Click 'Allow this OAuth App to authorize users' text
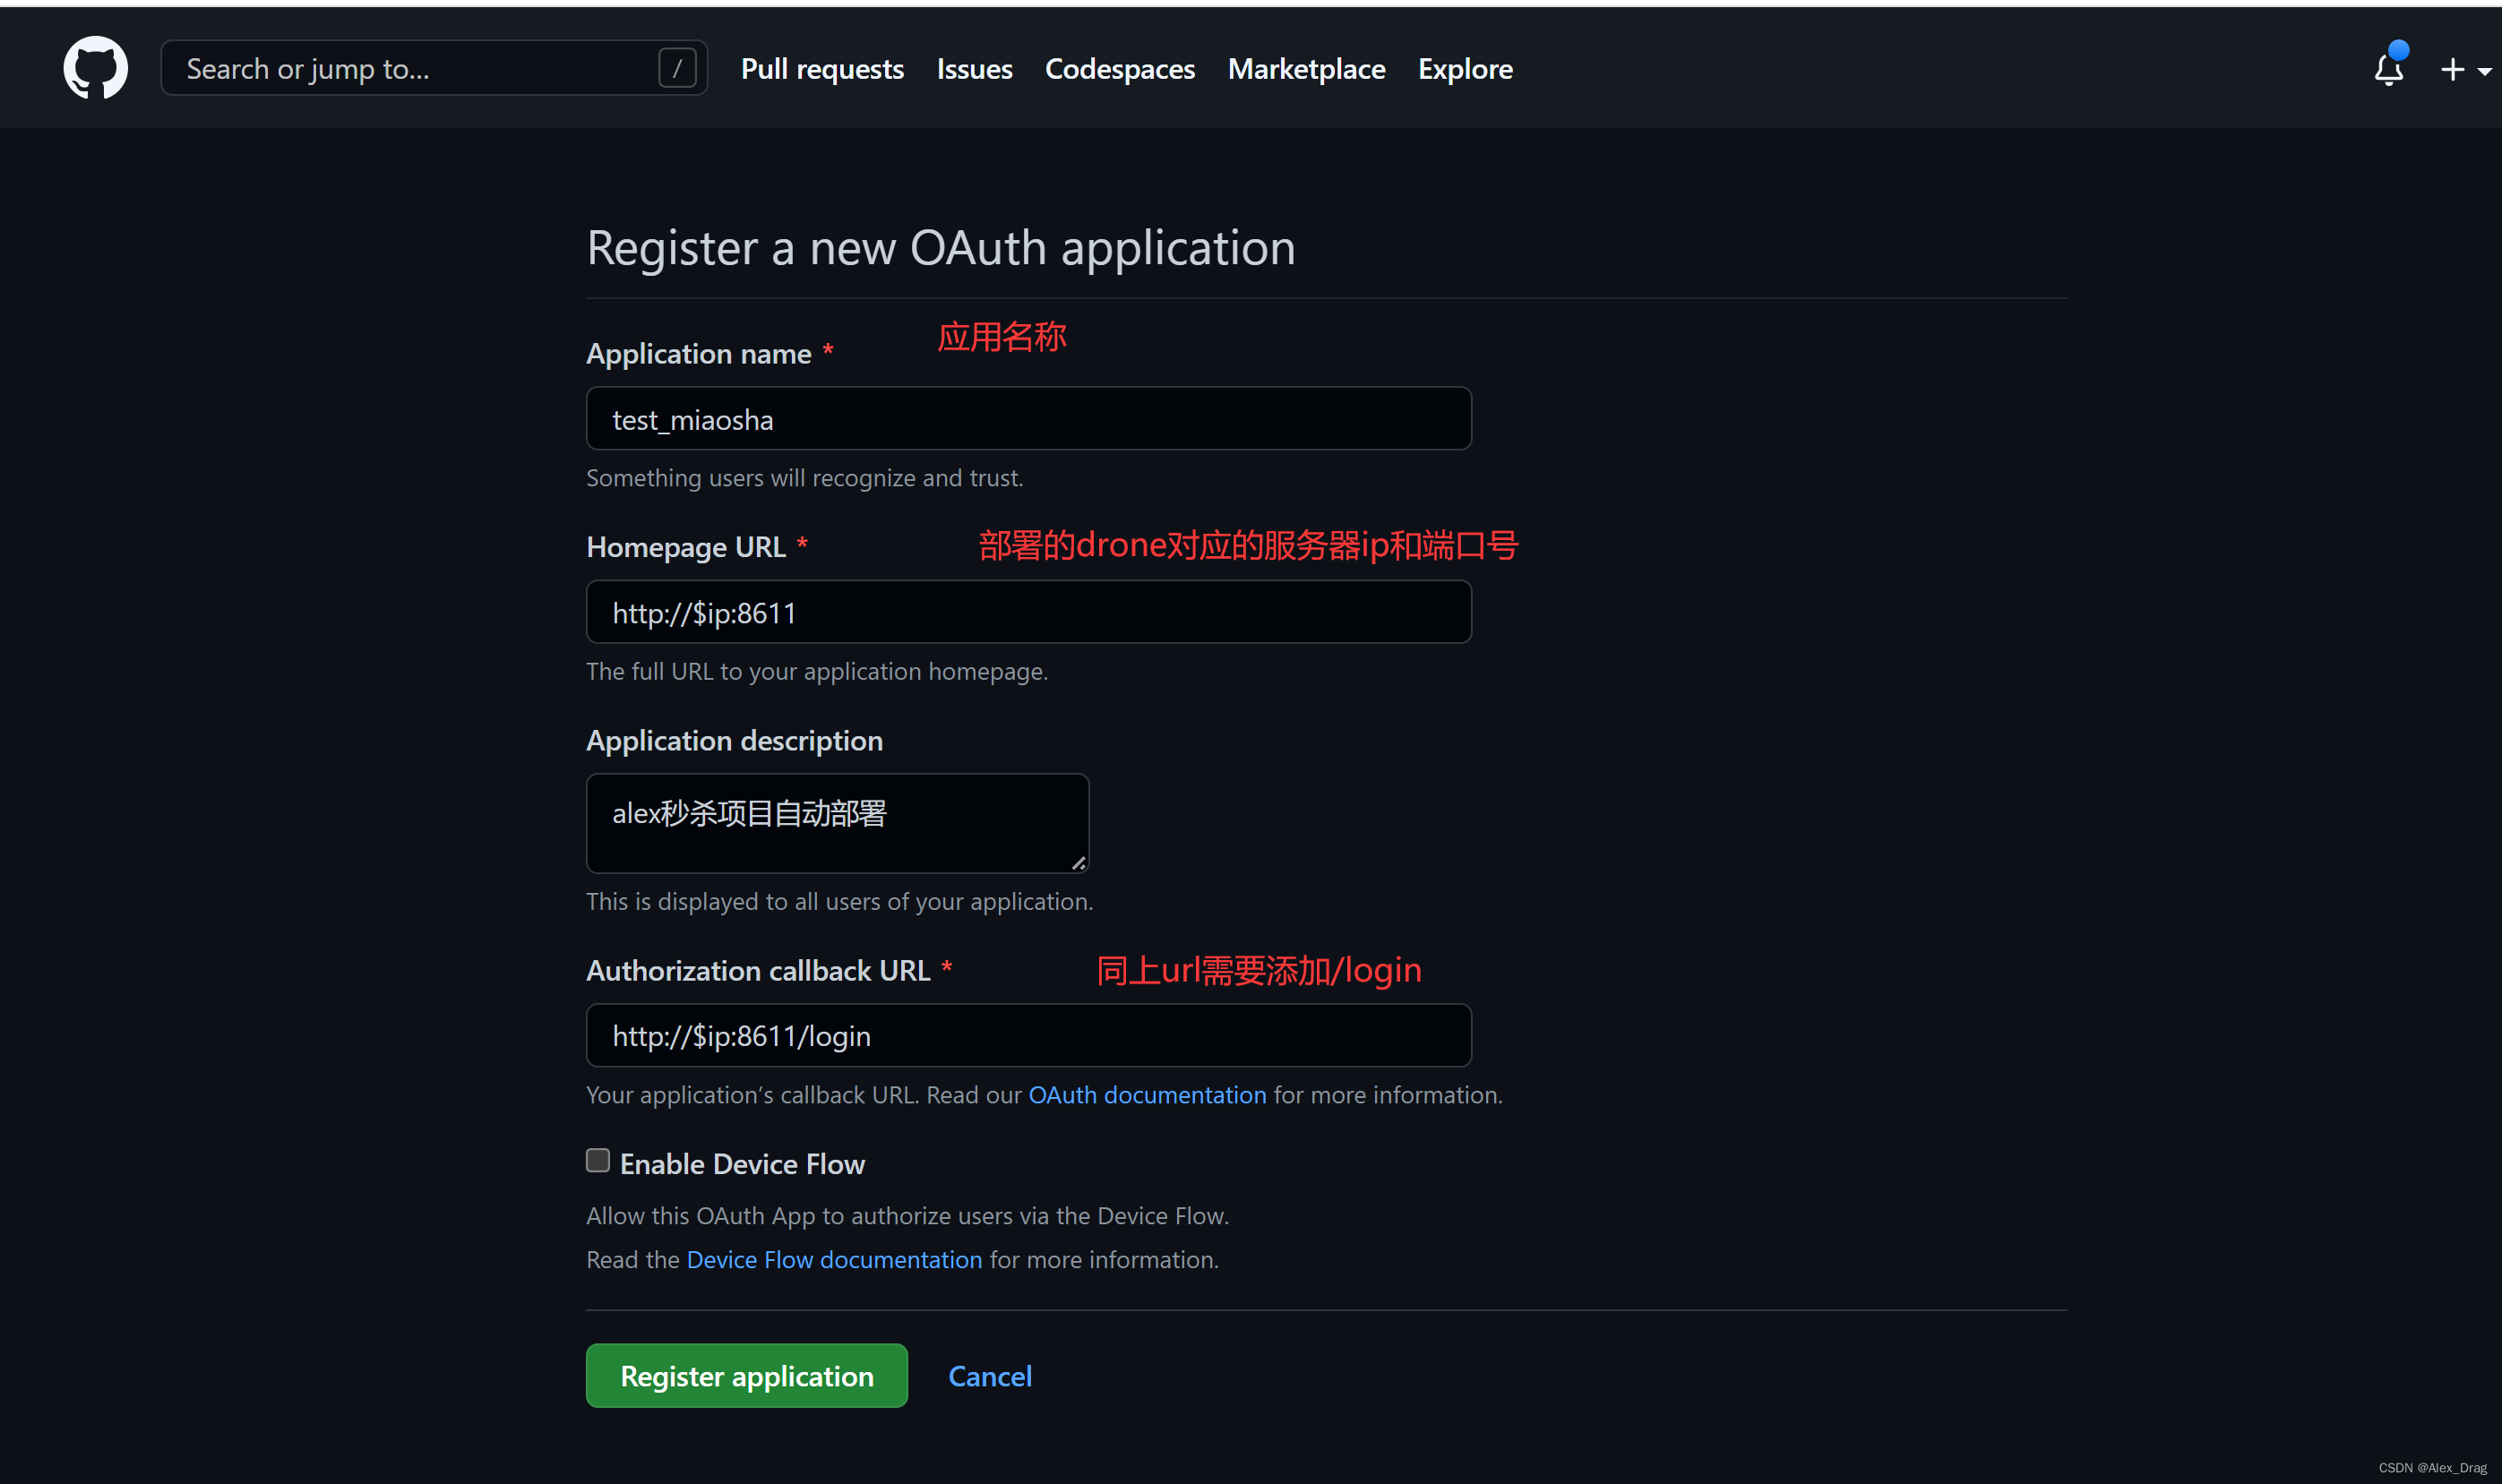The height and width of the screenshot is (1484, 2502). (907, 1216)
